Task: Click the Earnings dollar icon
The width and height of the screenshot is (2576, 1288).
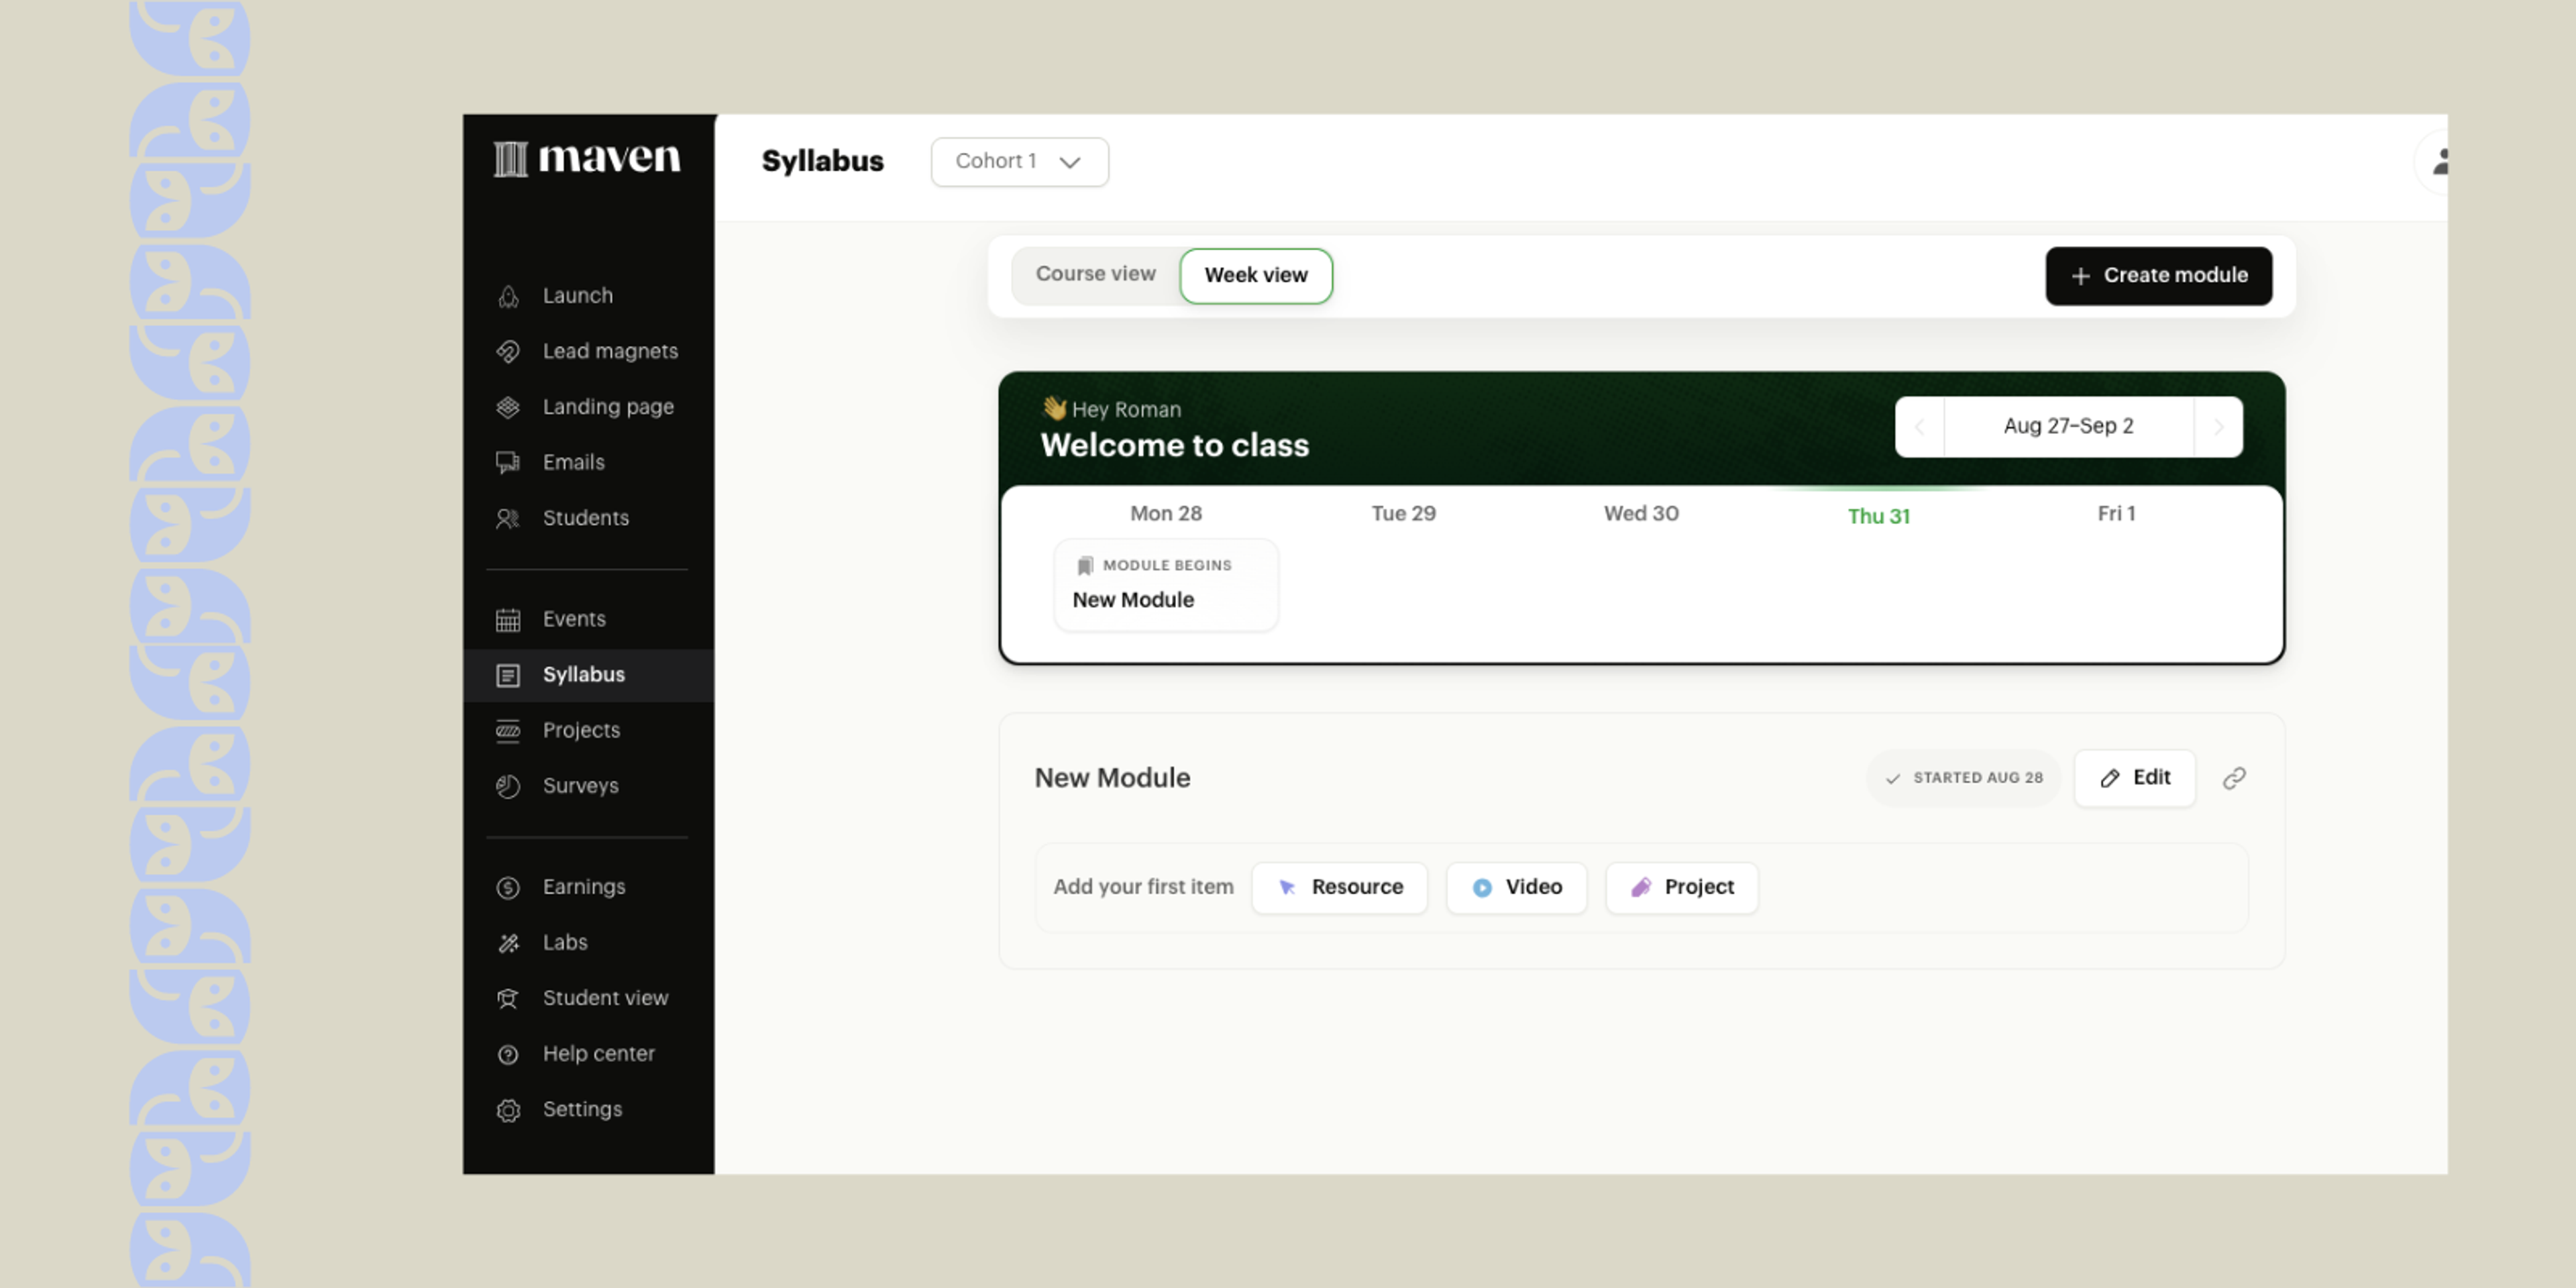Action: [x=508, y=888]
